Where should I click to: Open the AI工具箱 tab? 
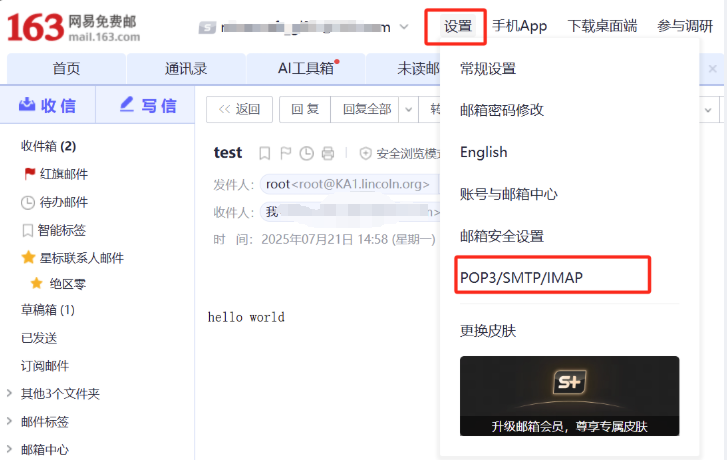click(x=306, y=69)
